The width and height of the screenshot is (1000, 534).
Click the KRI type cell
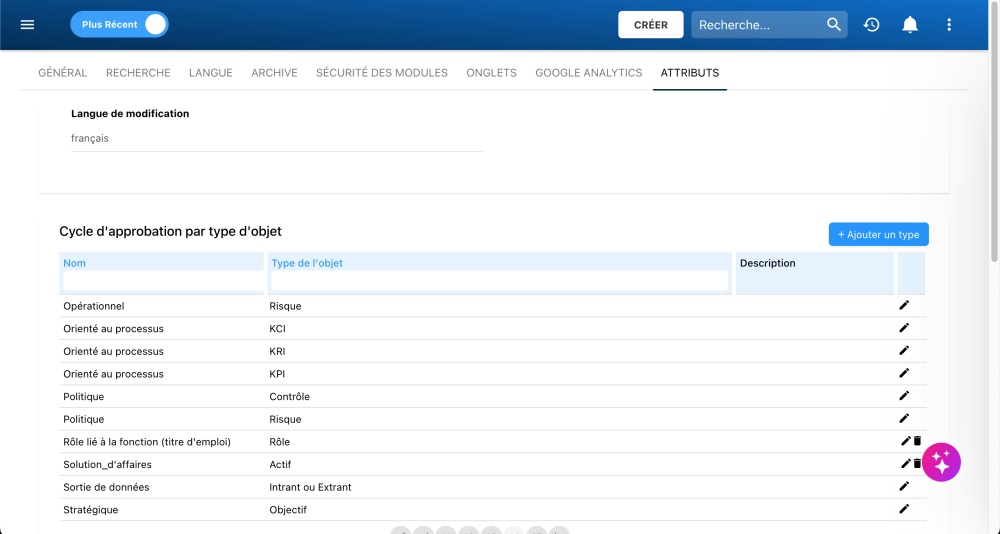(277, 352)
